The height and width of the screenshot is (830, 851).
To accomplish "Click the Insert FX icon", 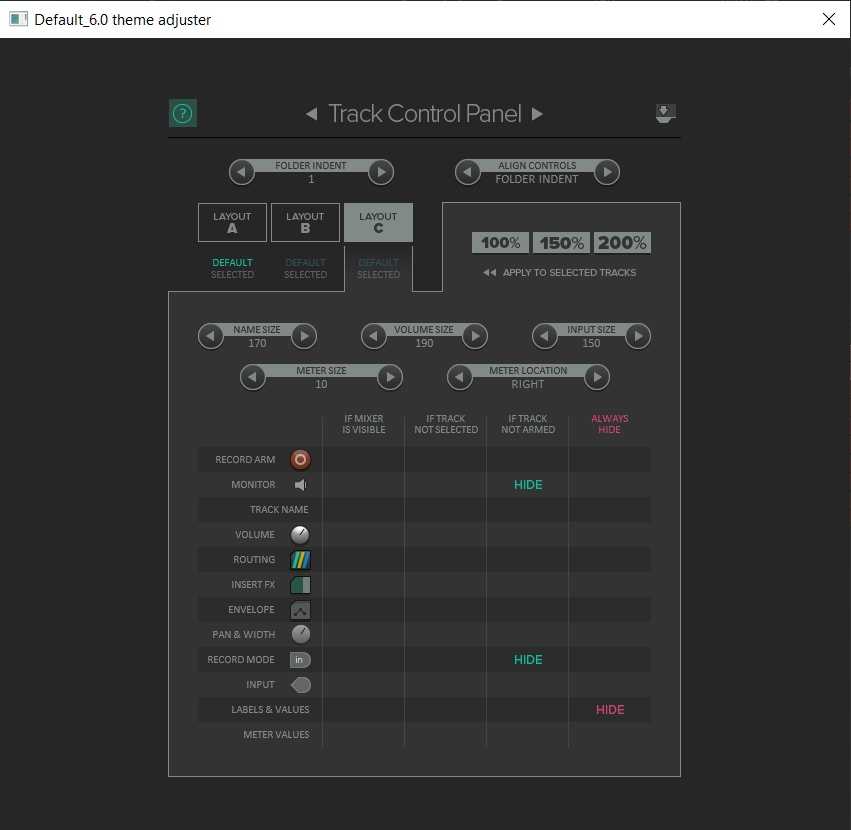I will pos(300,585).
